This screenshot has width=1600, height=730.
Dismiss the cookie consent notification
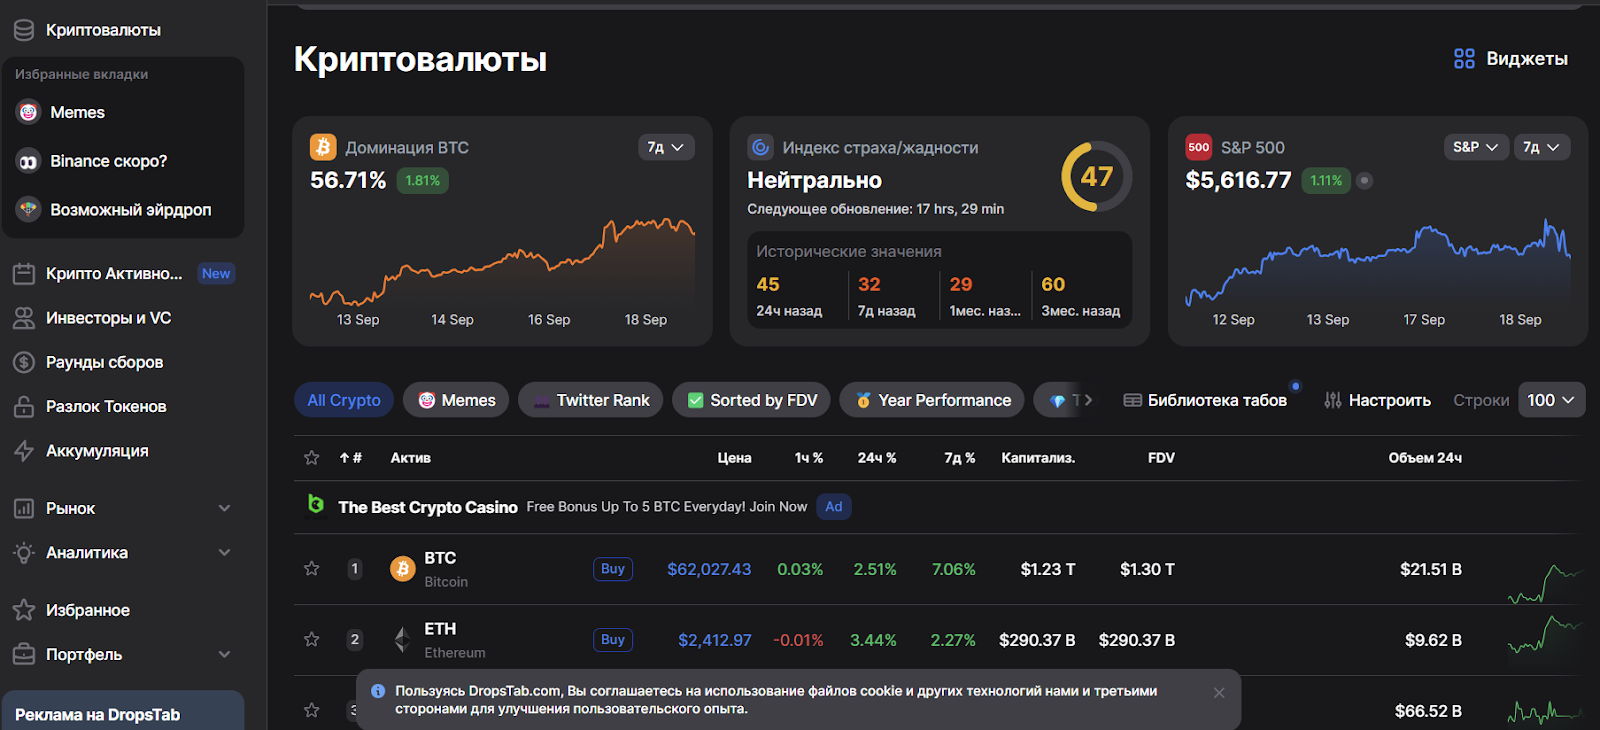(x=1218, y=693)
